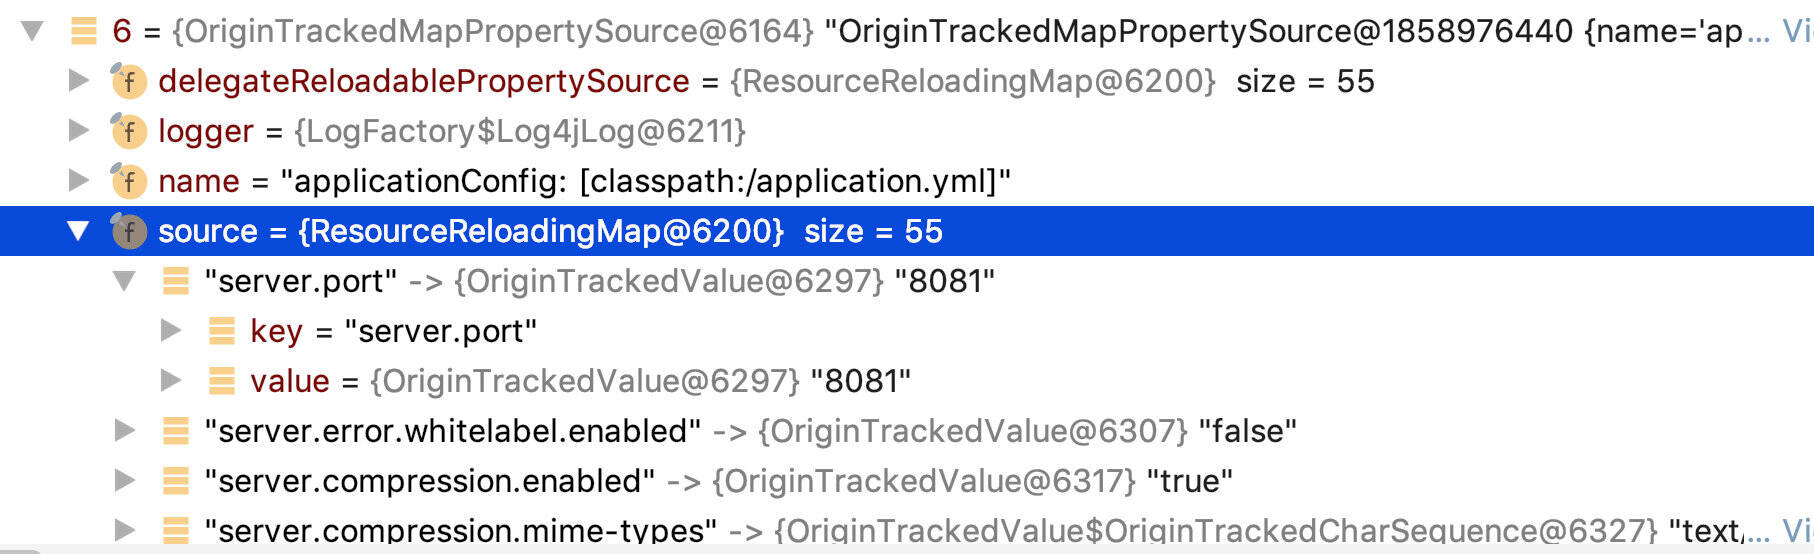The width and height of the screenshot is (1814, 554).
Task: Collapse the "server.port" map entry
Action: (x=125, y=281)
